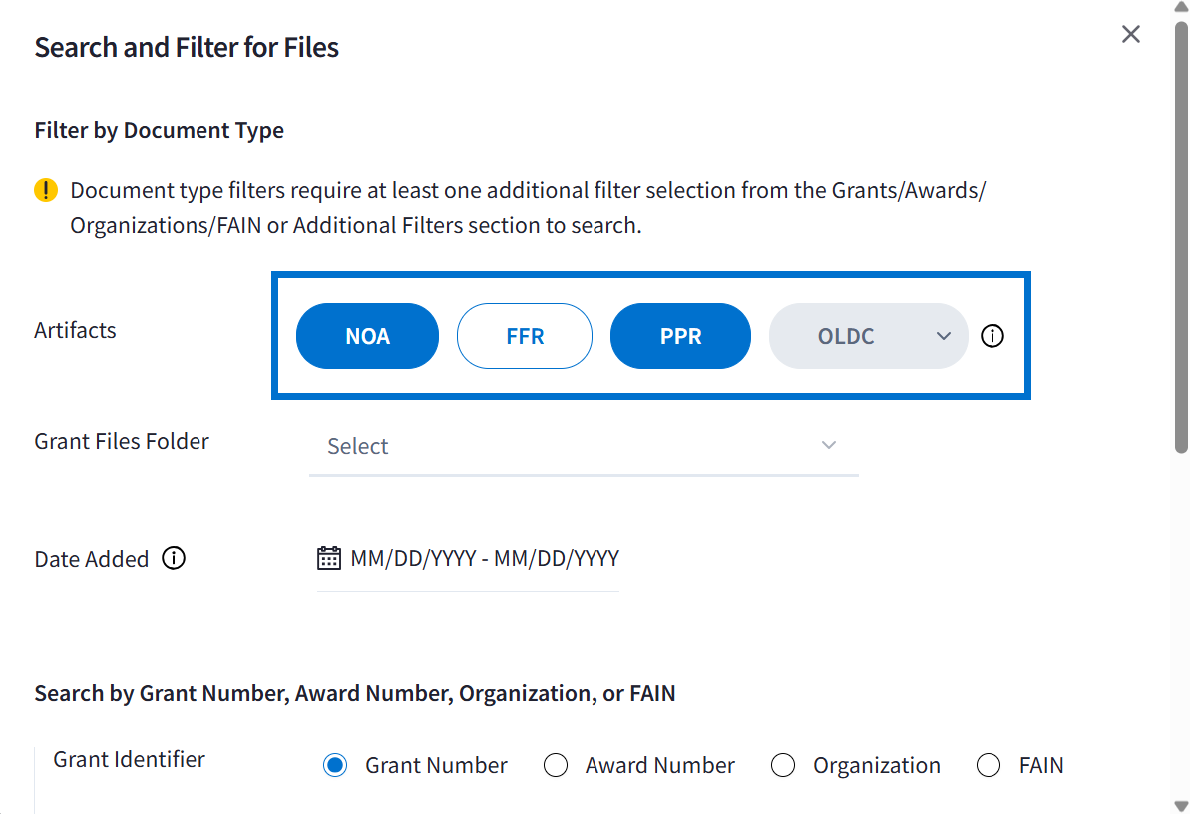Expand the OLDC dropdown
The image size is (1190, 814).
point(867,336)
